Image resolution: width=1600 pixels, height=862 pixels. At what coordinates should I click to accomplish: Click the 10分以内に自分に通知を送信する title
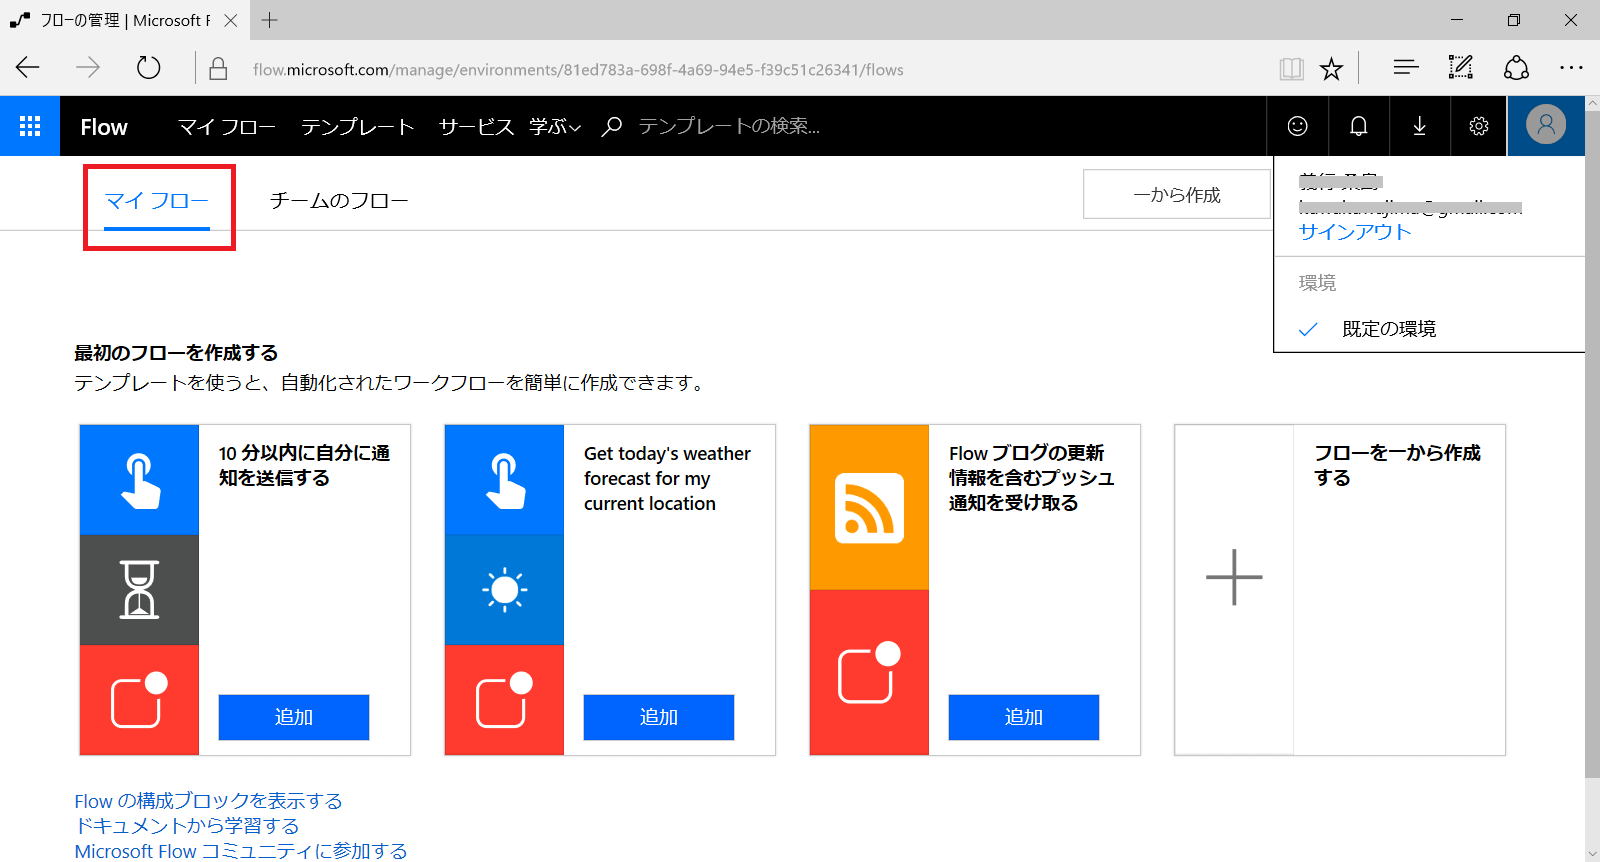[x=304, y=465]
